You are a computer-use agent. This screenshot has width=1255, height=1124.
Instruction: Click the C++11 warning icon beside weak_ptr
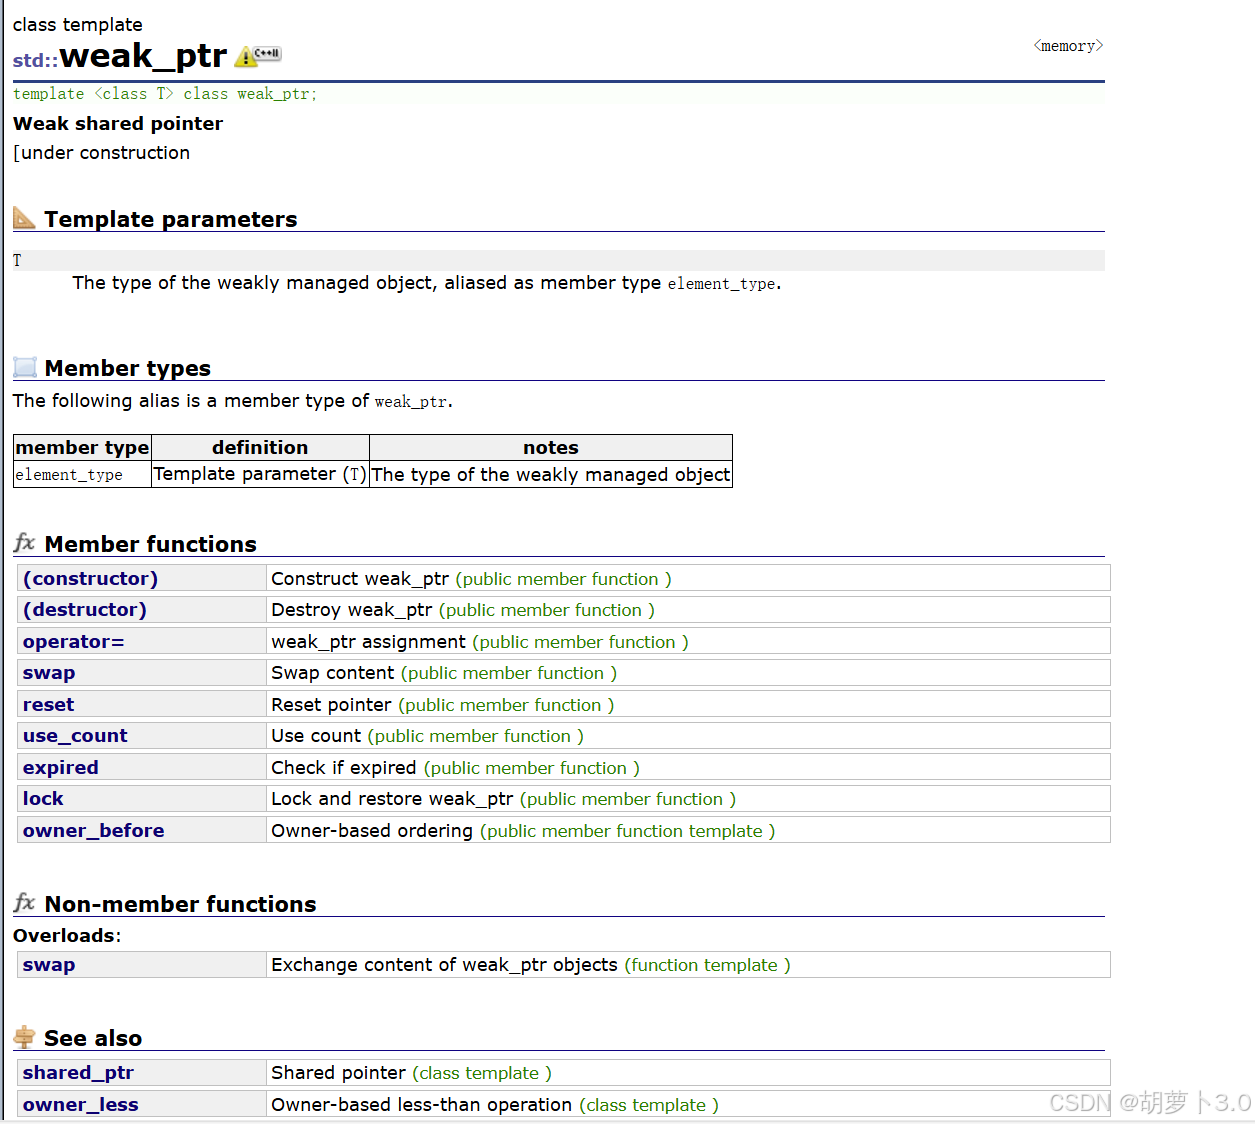(258, 56)
